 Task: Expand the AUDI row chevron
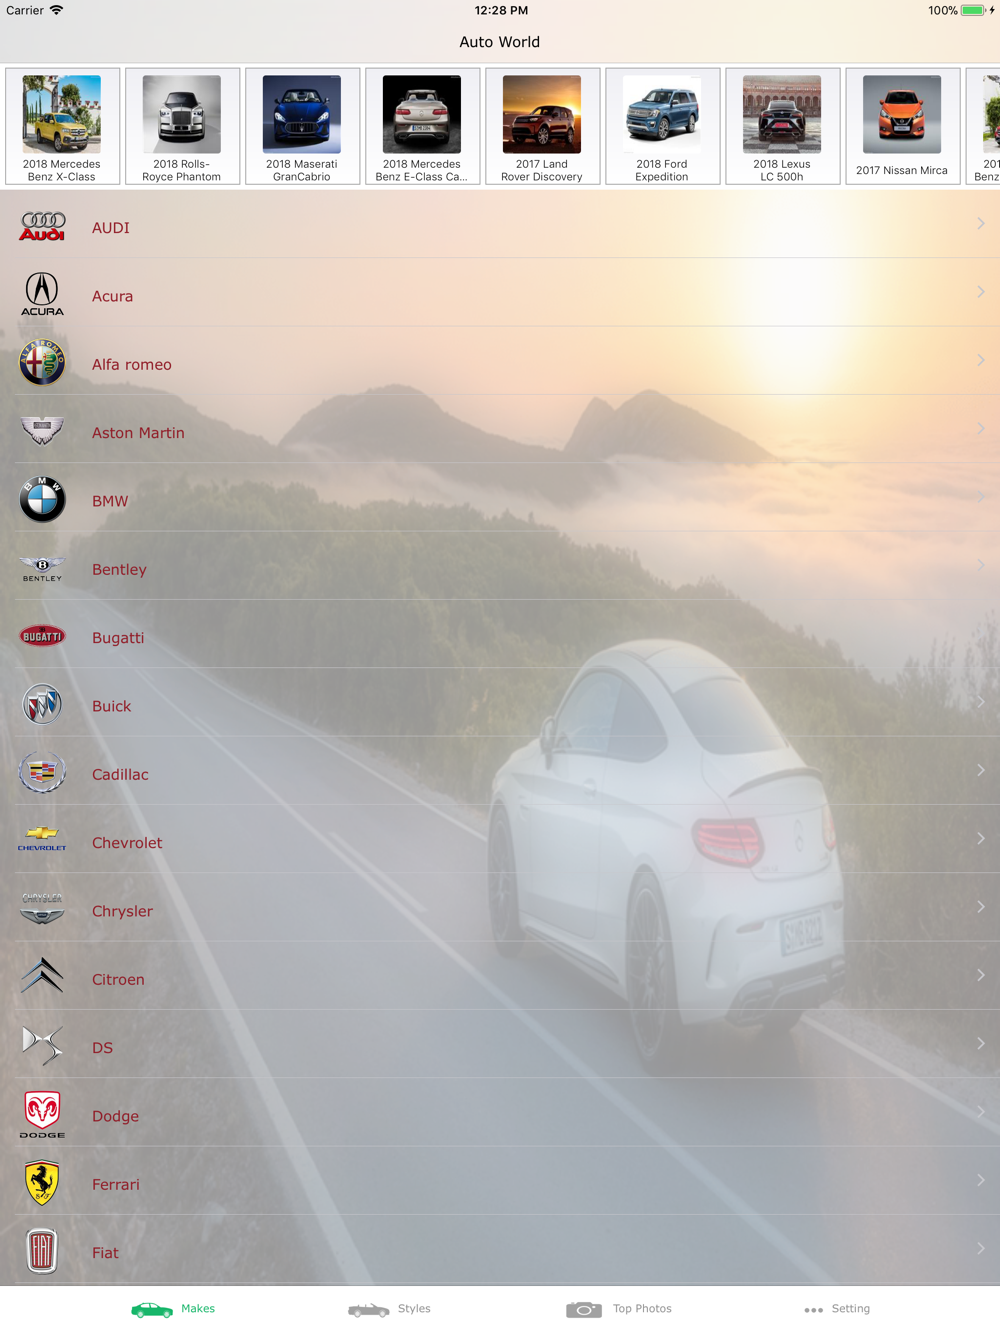pos(981,223)
